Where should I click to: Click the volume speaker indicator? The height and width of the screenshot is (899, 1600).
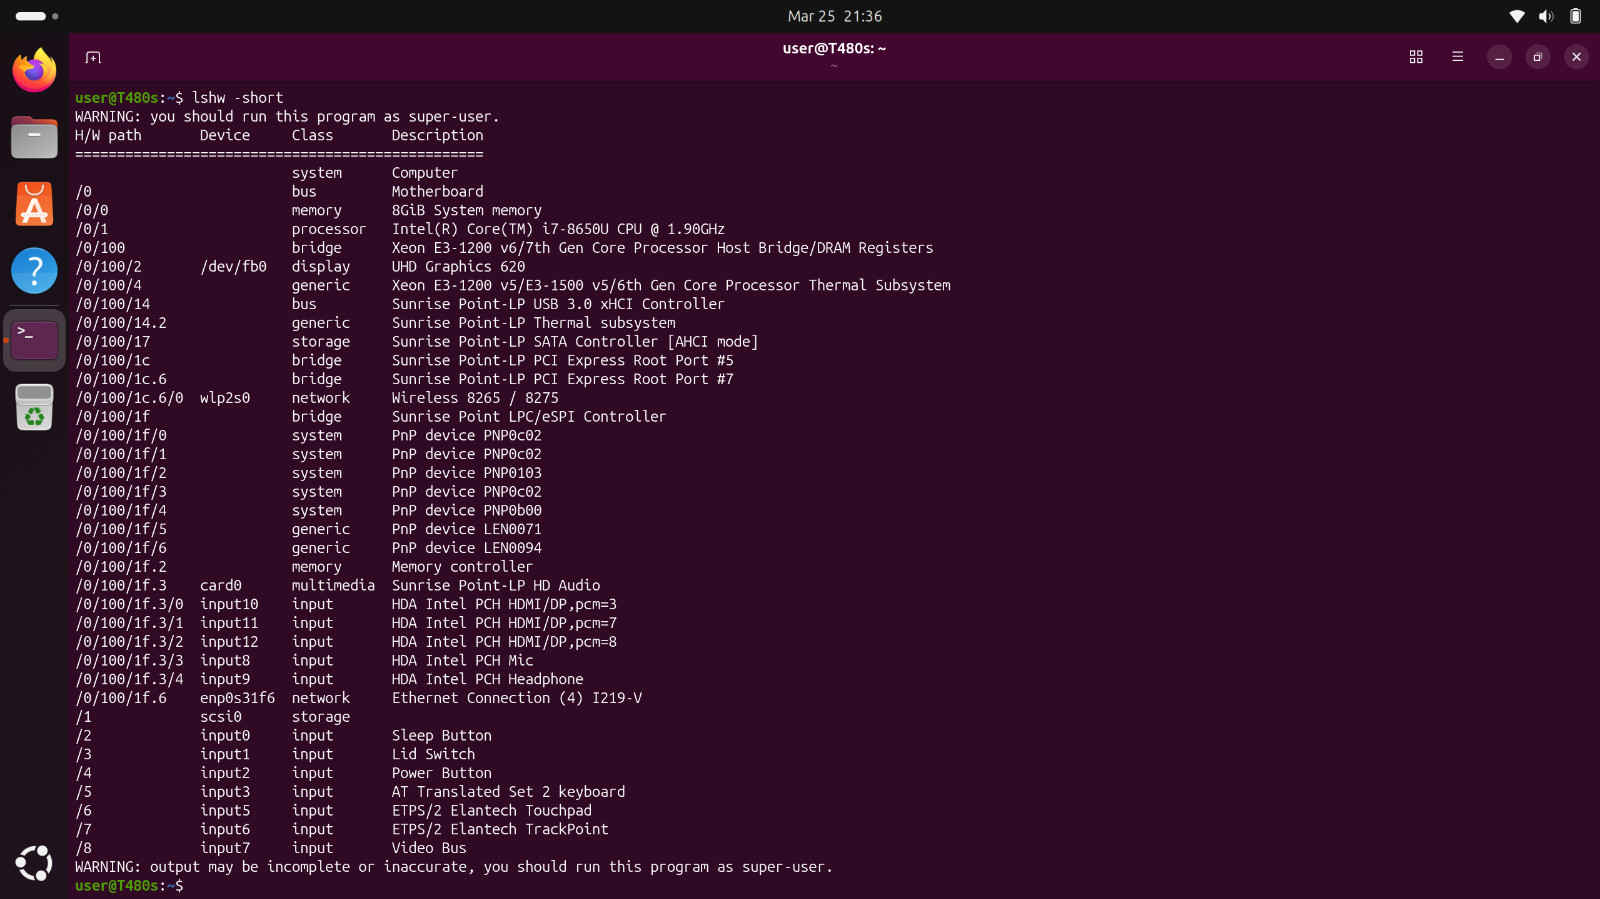coord(1546,16)
